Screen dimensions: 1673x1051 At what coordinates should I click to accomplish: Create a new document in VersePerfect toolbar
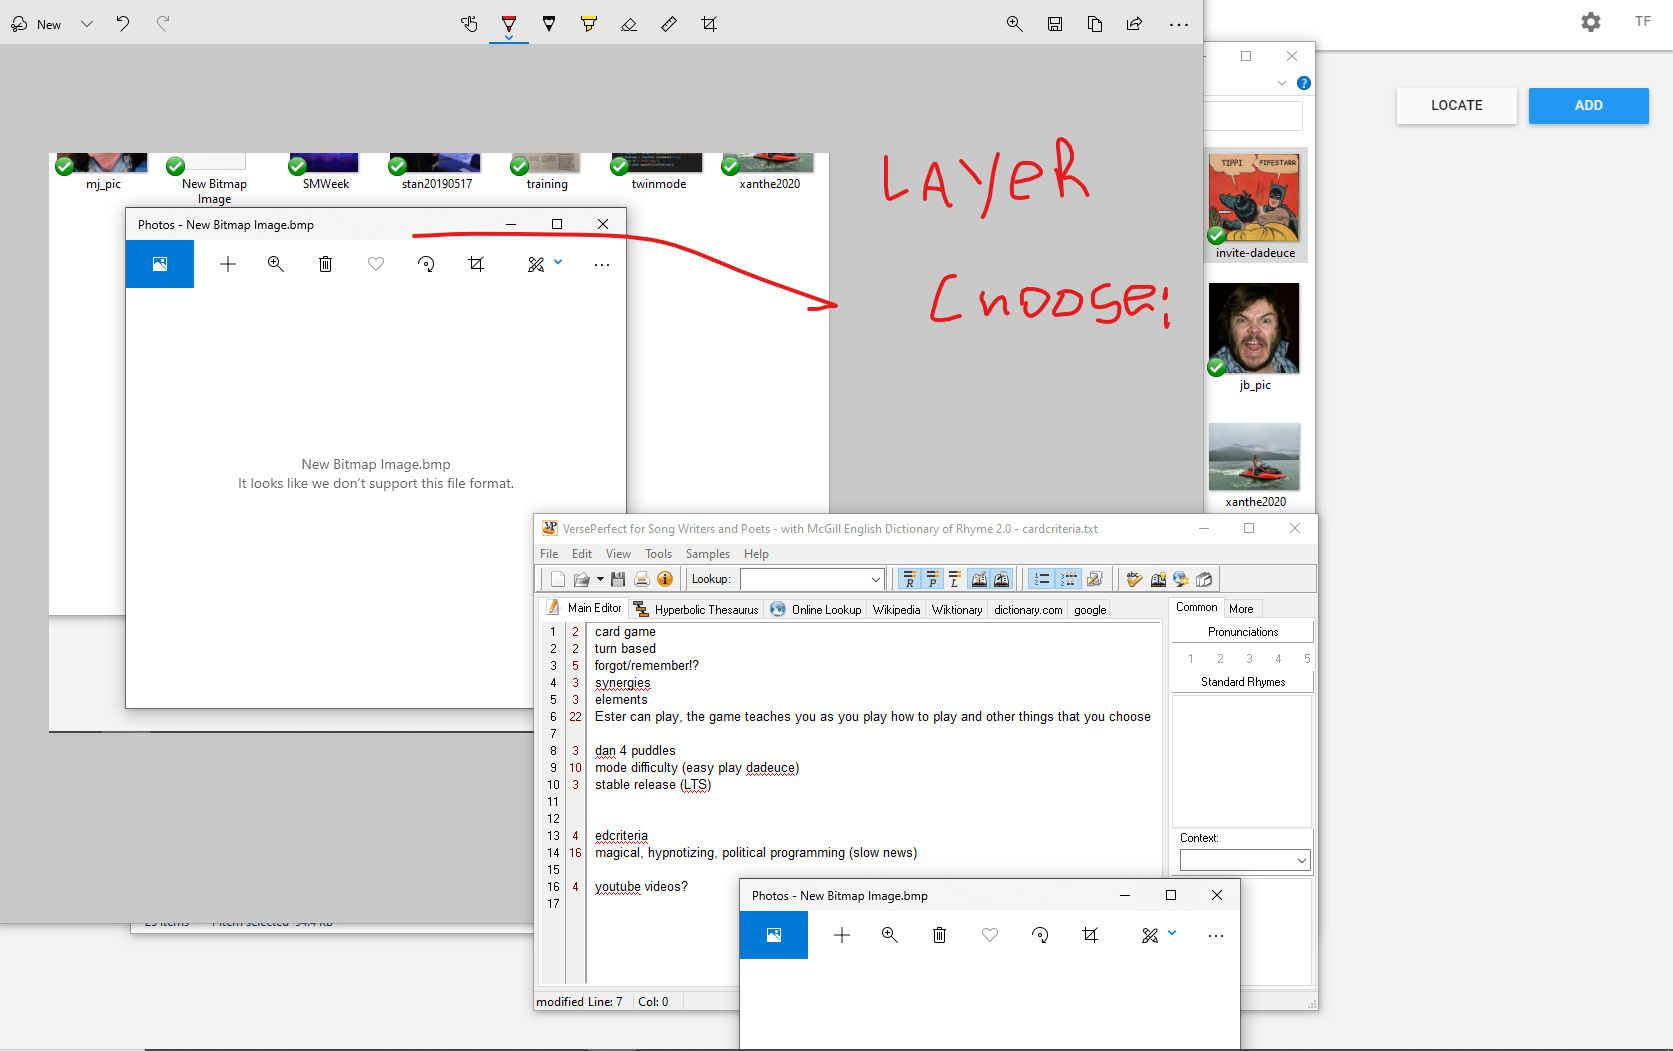[x=558, y=579]
